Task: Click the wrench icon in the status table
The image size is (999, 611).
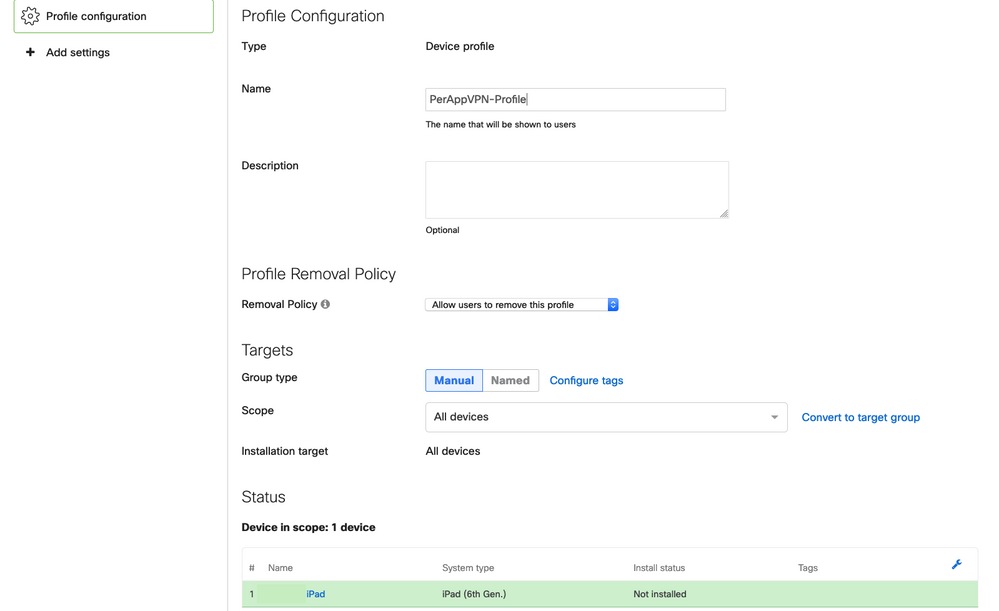Action: click(x=956, y=565)
